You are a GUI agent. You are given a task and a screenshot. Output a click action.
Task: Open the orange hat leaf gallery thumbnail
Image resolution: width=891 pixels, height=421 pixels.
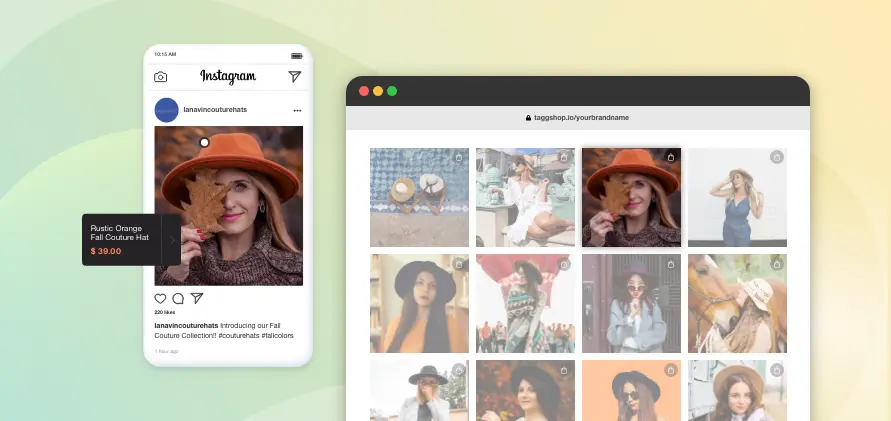coord(630,197)
